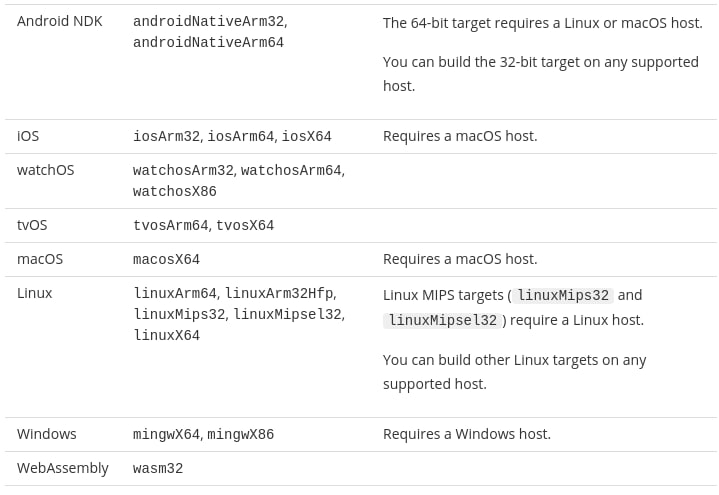Select the linuxArm32Hfp target name

(279, 293)
